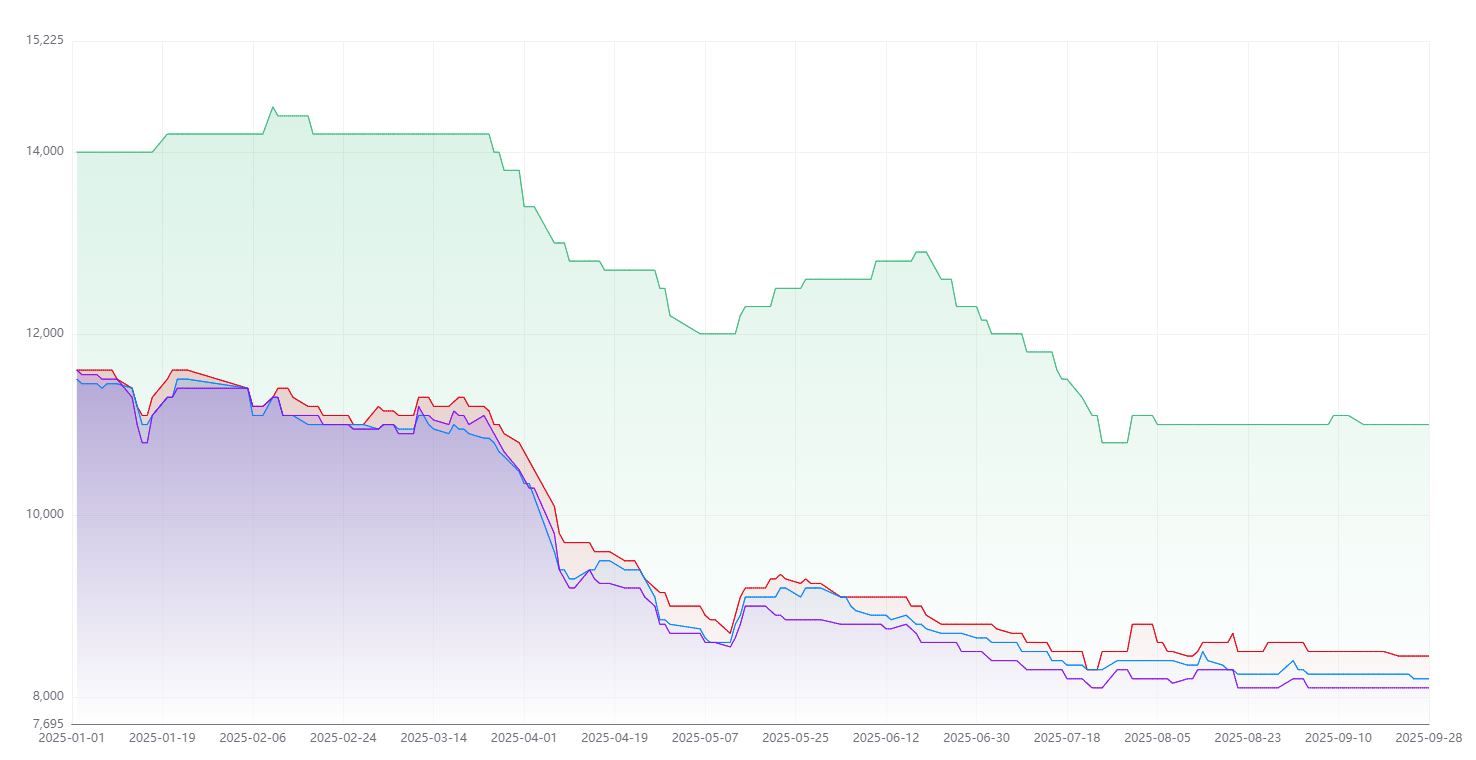Select the 2025-08-23 date label
1476x760 pixels.
click(x=1248, y=737)
